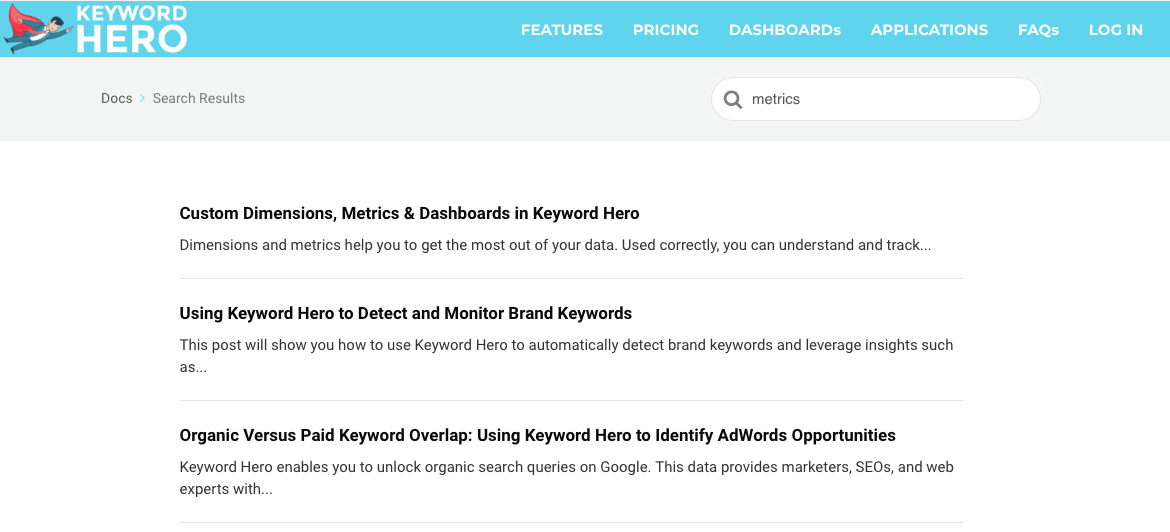The image size is (1170, 532).
Task: Open DASHBOARDs from the top navigation
Action: pyautogui.click(x=785, y=30)
